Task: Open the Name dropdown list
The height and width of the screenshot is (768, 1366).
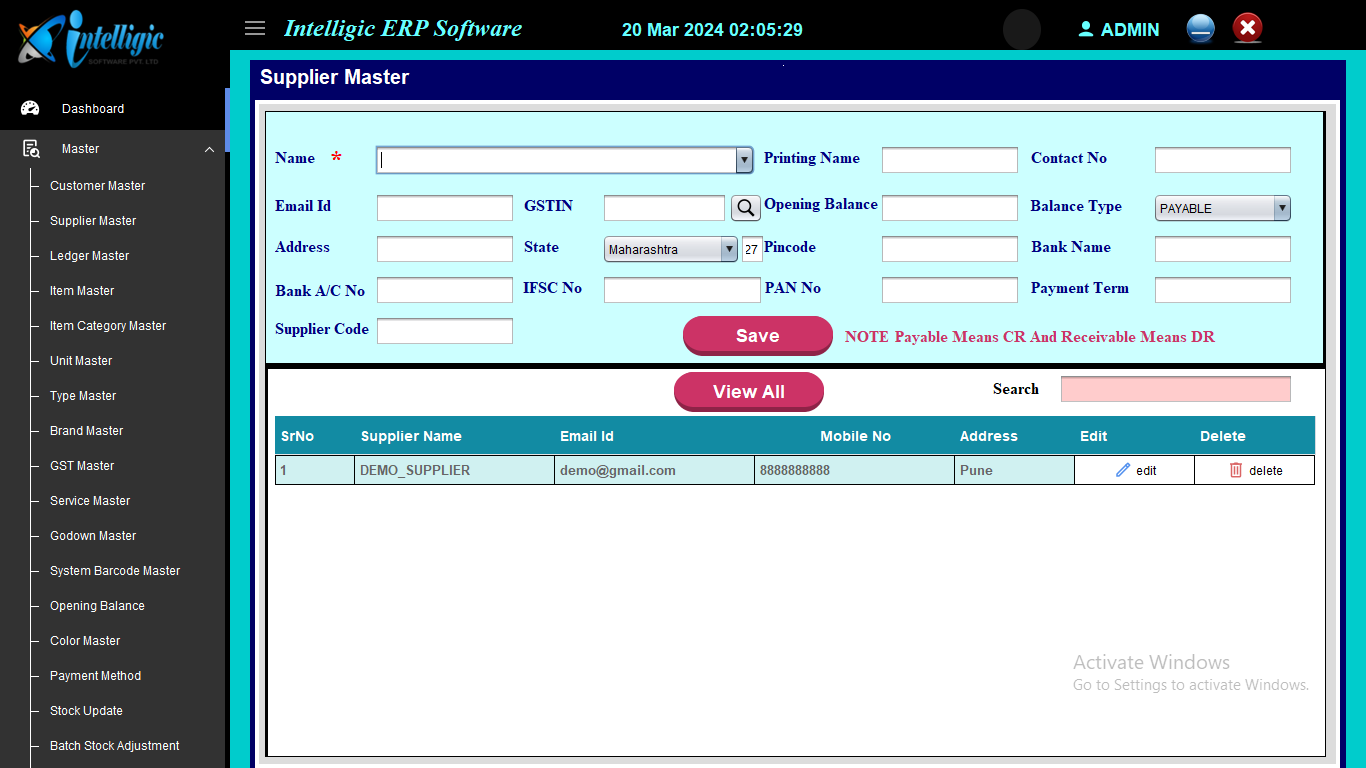Action: pyautogui.click(x=744, y=160)
